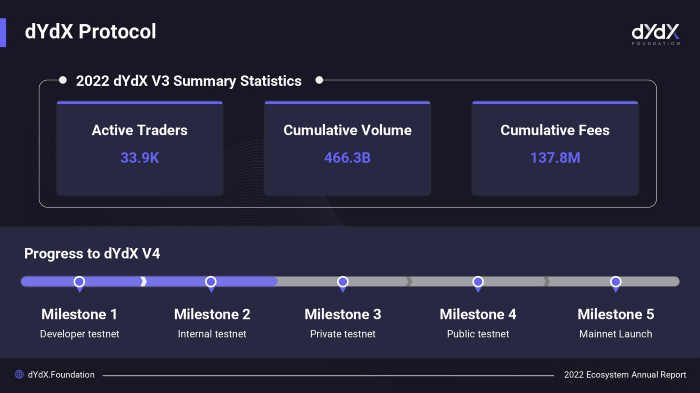Select the Milestone 1 pin marker
The height and width of the screenshot is (393, 700).
pyautogui.click(x=79, y=284)
